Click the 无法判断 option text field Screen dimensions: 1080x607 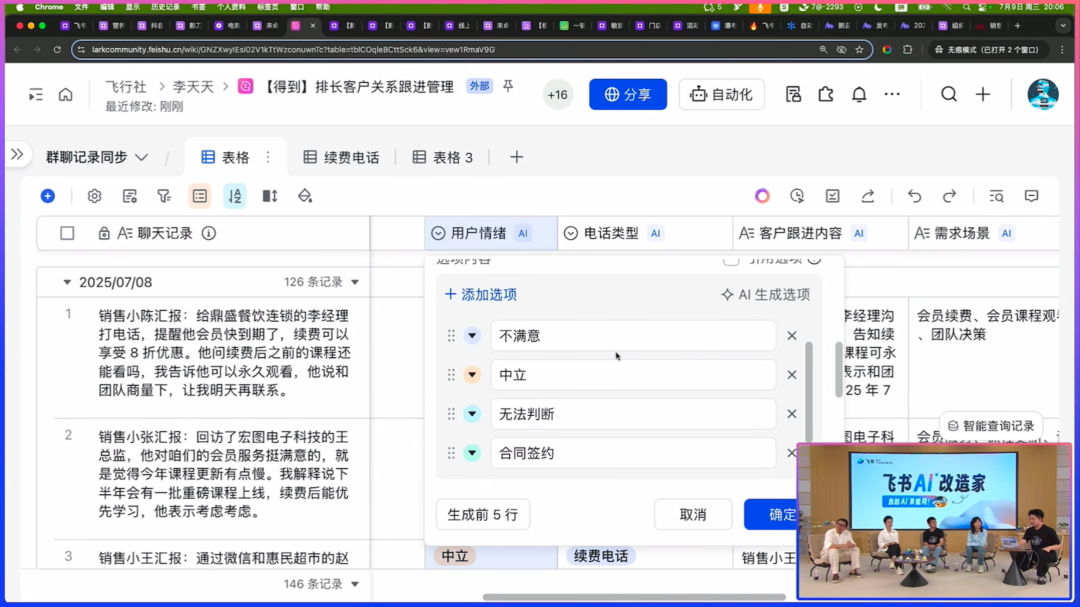click(x=632, y=414)
